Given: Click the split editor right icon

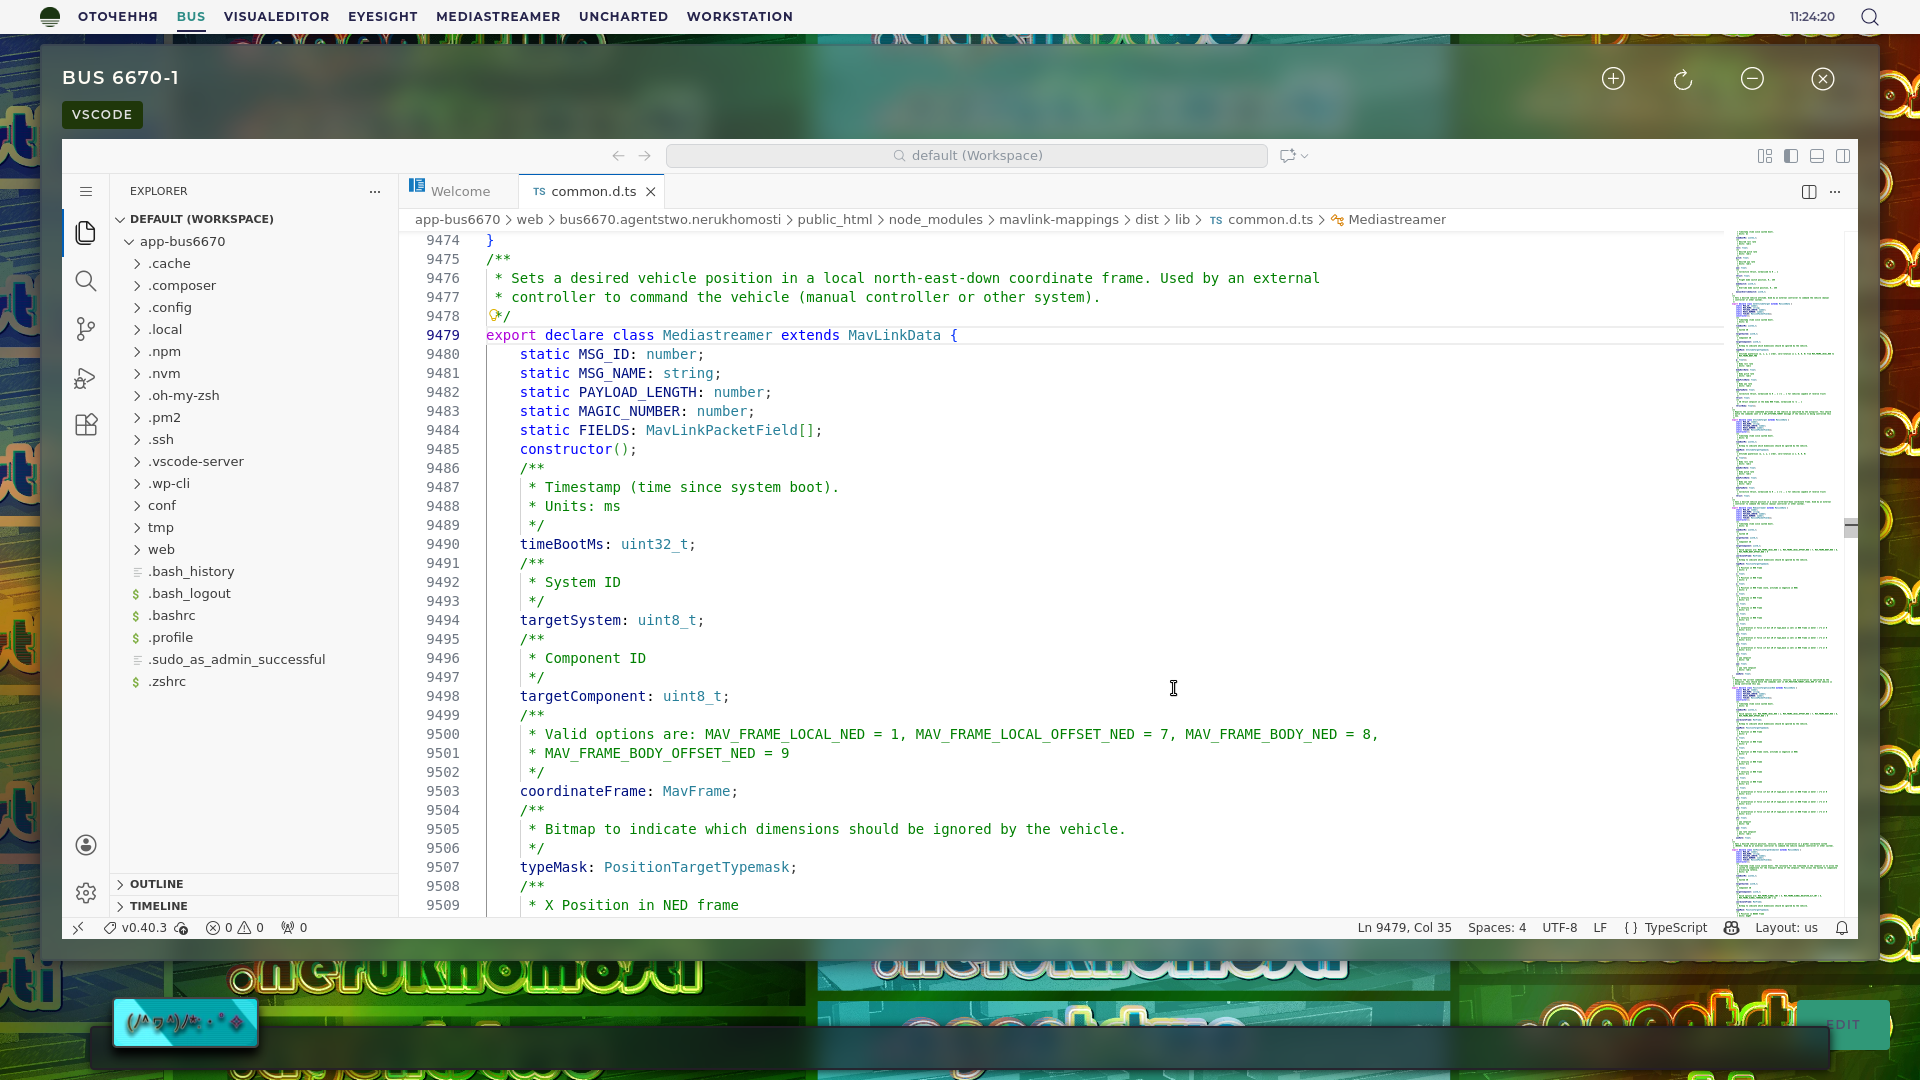Looking at the screenshot, I should pos(1809,192).
